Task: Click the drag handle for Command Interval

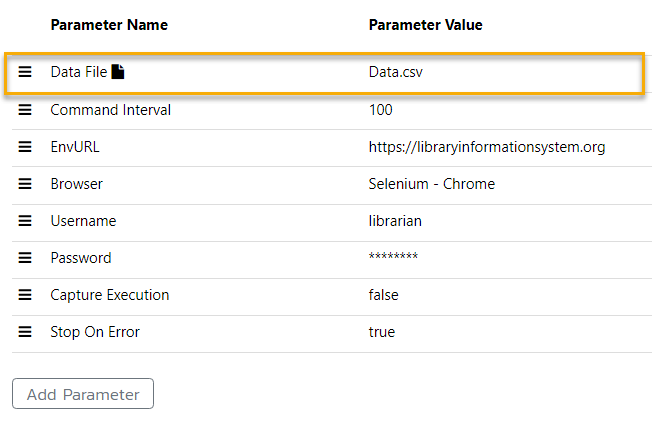Action: 25,110
